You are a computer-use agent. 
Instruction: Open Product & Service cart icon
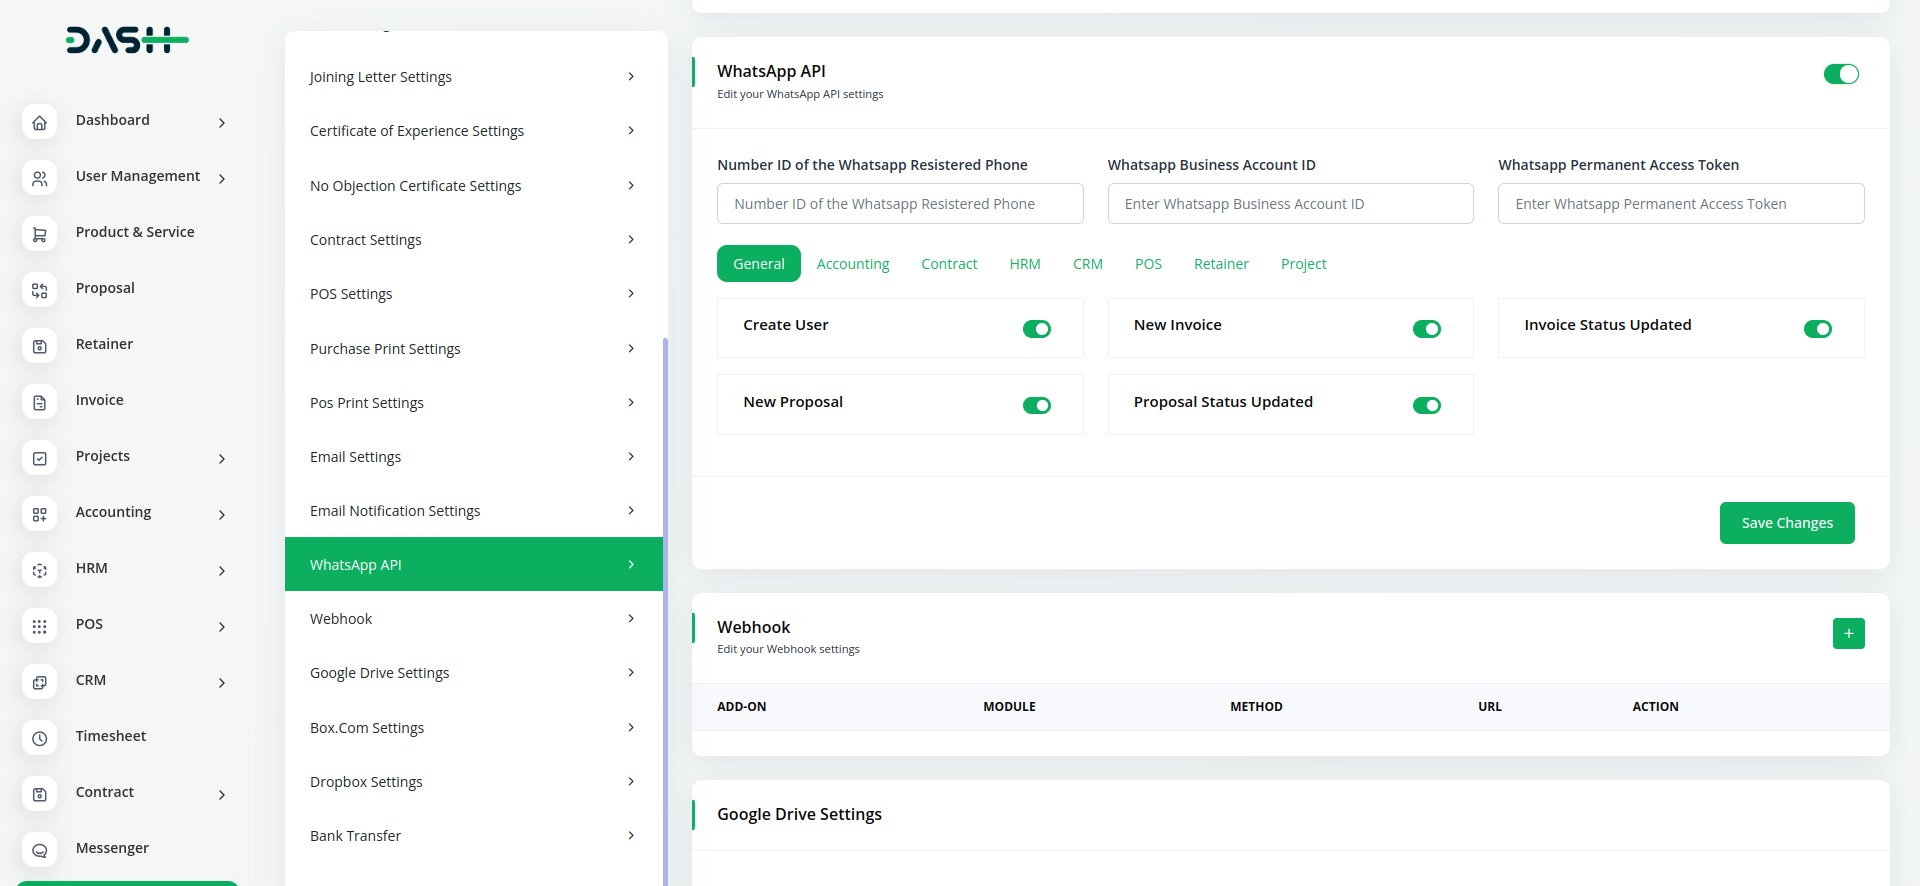[x=39, y=234]
